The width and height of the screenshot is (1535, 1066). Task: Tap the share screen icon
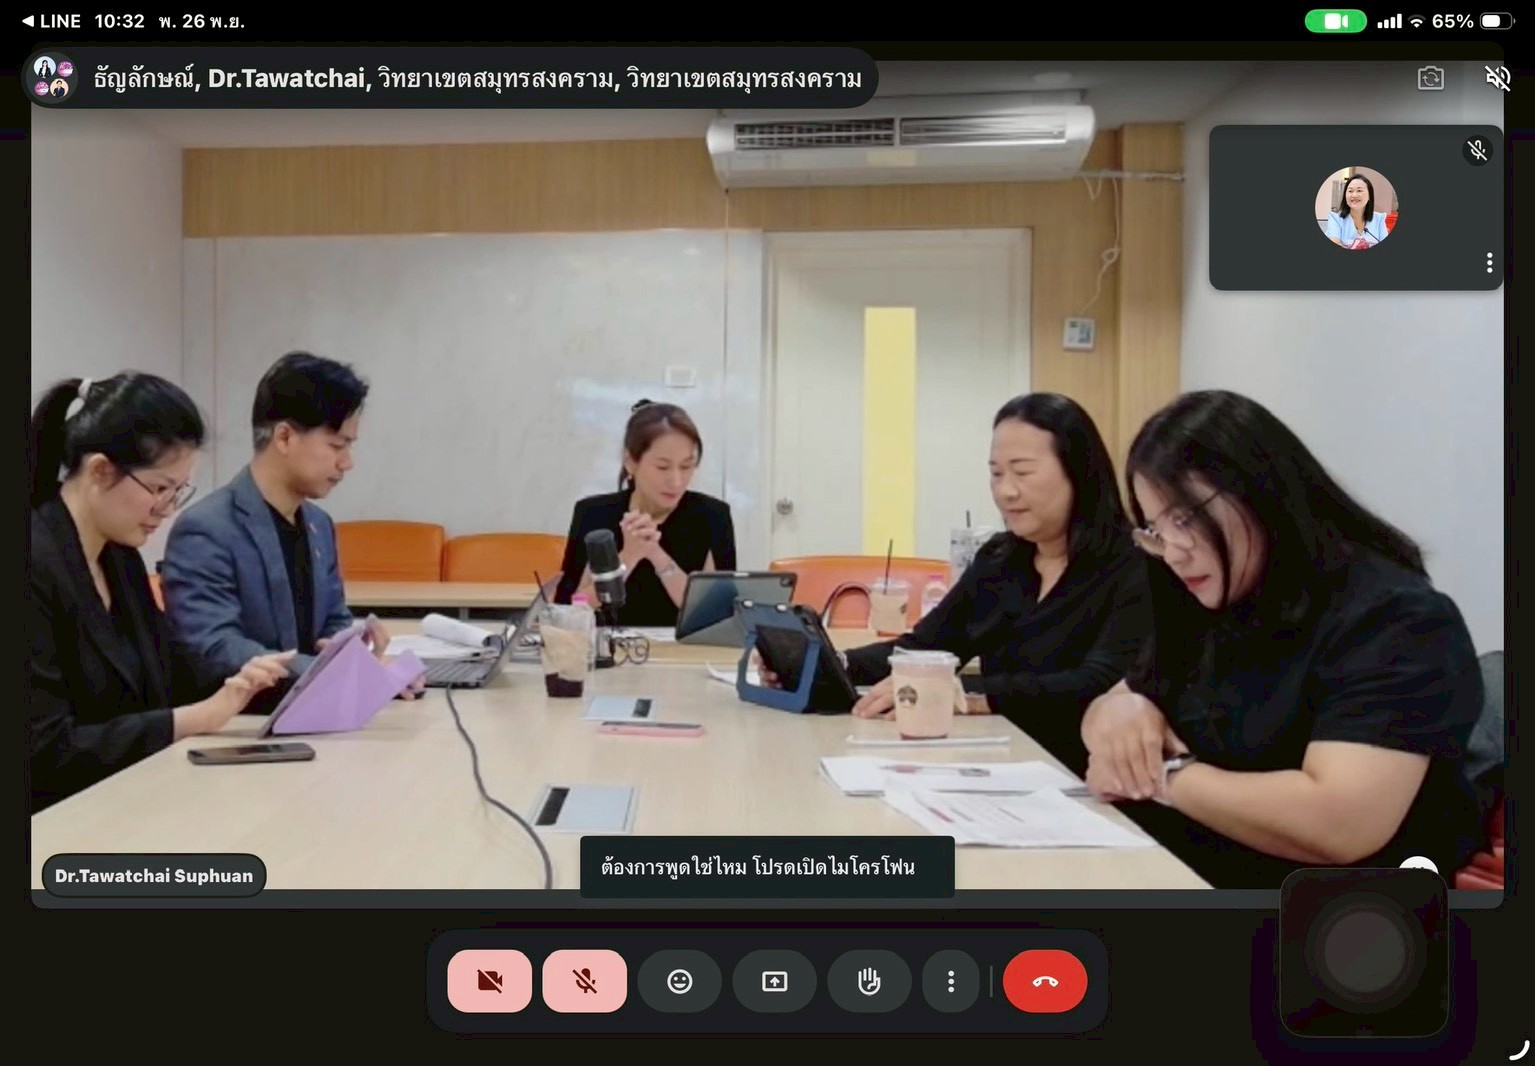click(775, 981)
